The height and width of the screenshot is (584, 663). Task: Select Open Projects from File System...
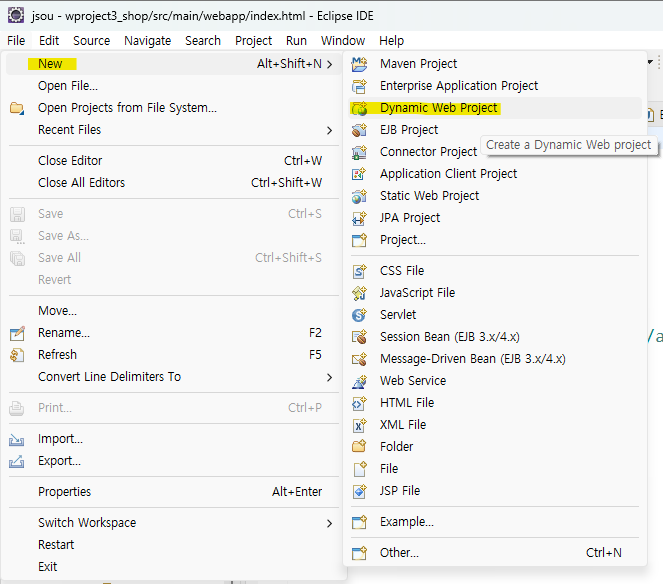(173, 108)
